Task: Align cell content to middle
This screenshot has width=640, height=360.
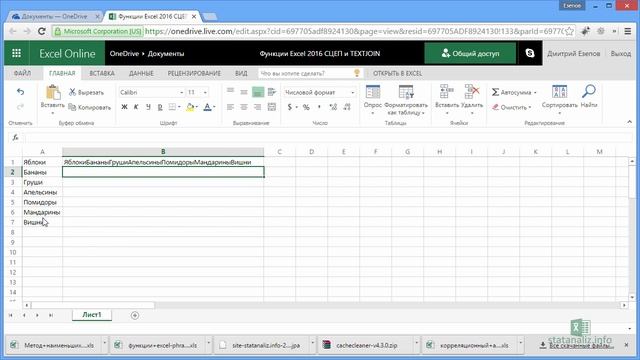Action: (x=244, y=92)
